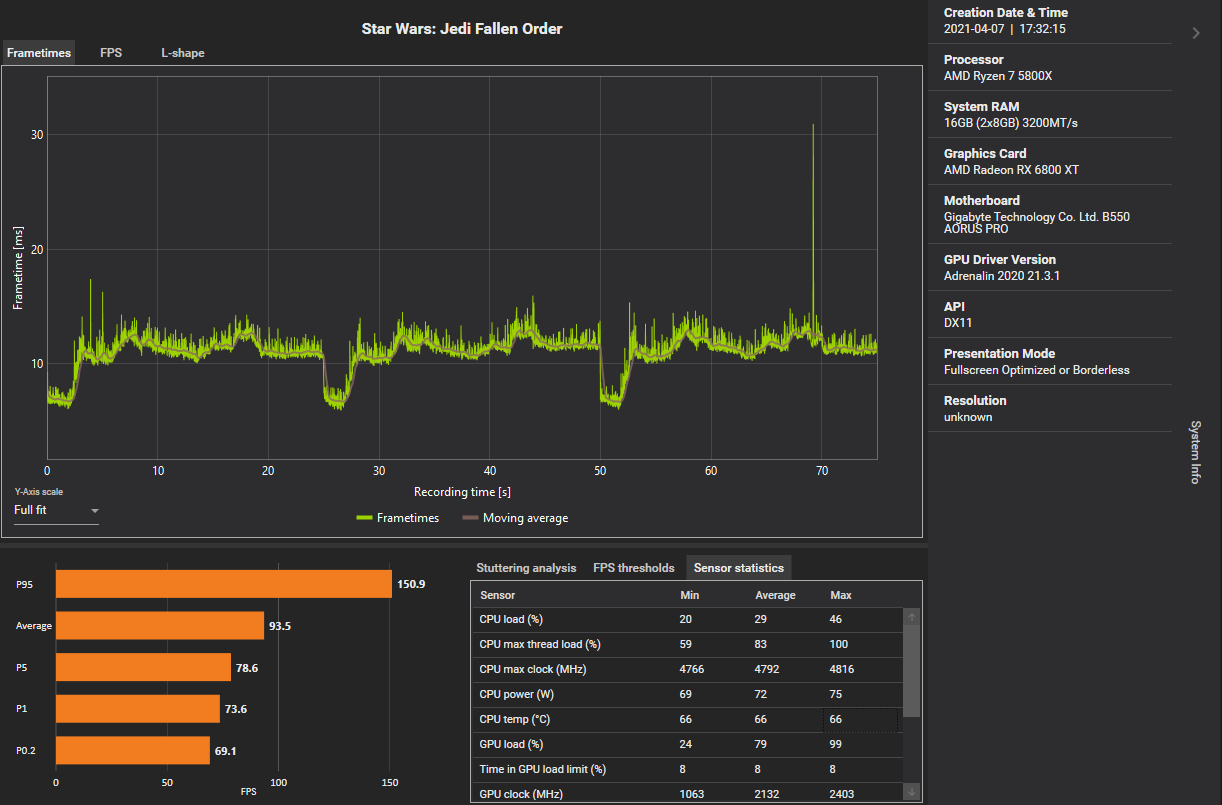The height and width of the screenshot is (805, 1222).
Task: Click the Average FPS orange bar
Action: click(160, 626)
